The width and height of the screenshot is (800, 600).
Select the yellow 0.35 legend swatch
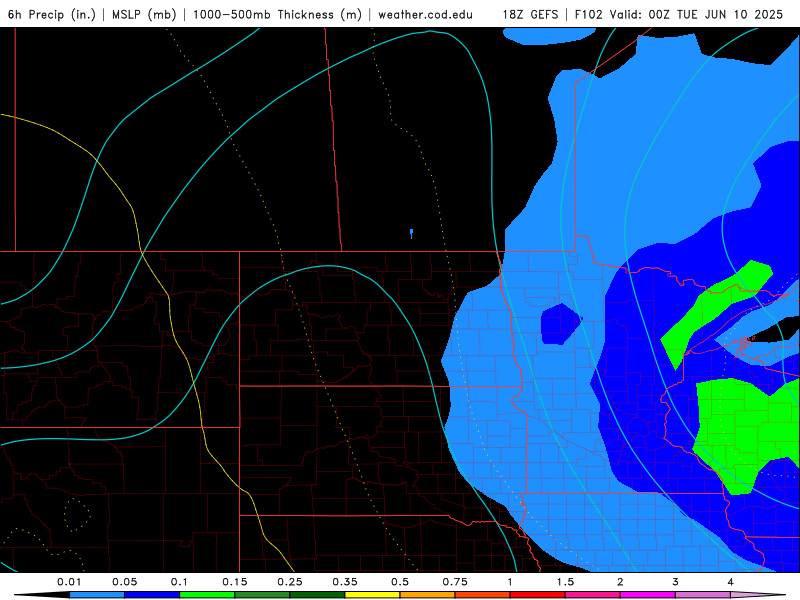[372, 595]
